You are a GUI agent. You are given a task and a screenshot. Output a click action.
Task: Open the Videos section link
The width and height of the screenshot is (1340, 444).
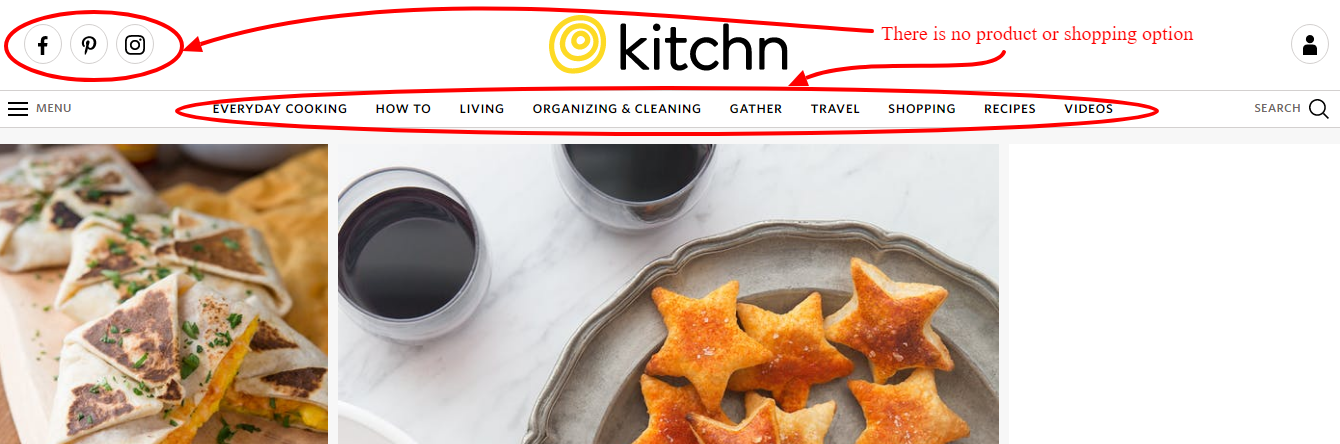point(1088,109)
